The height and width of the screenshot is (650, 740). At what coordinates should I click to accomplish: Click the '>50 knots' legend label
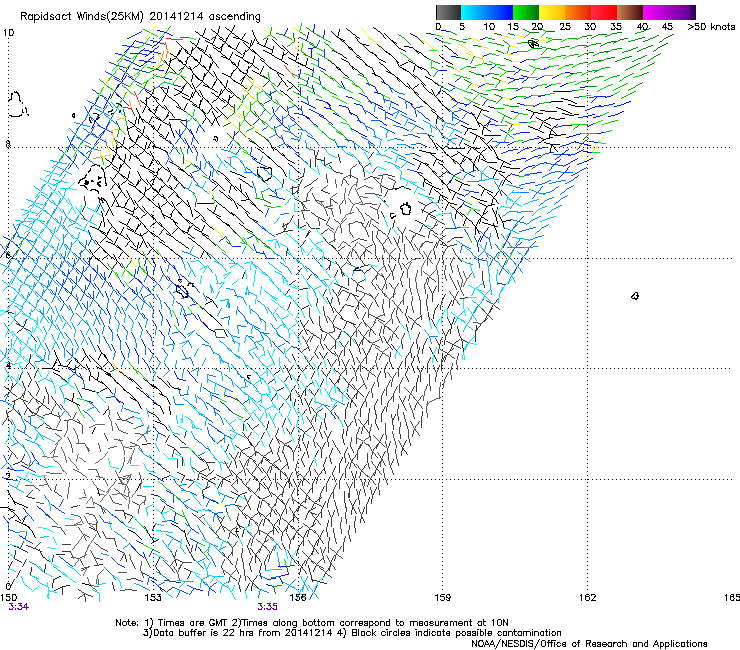711,26
